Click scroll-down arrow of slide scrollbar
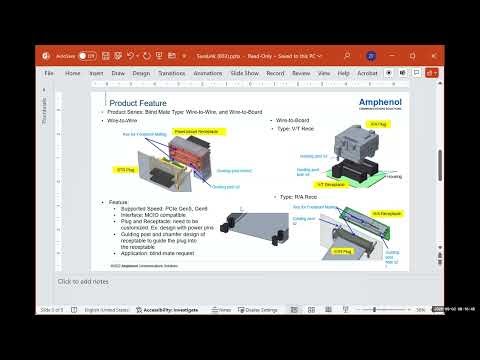480x360 pixels. coord(440,248)
